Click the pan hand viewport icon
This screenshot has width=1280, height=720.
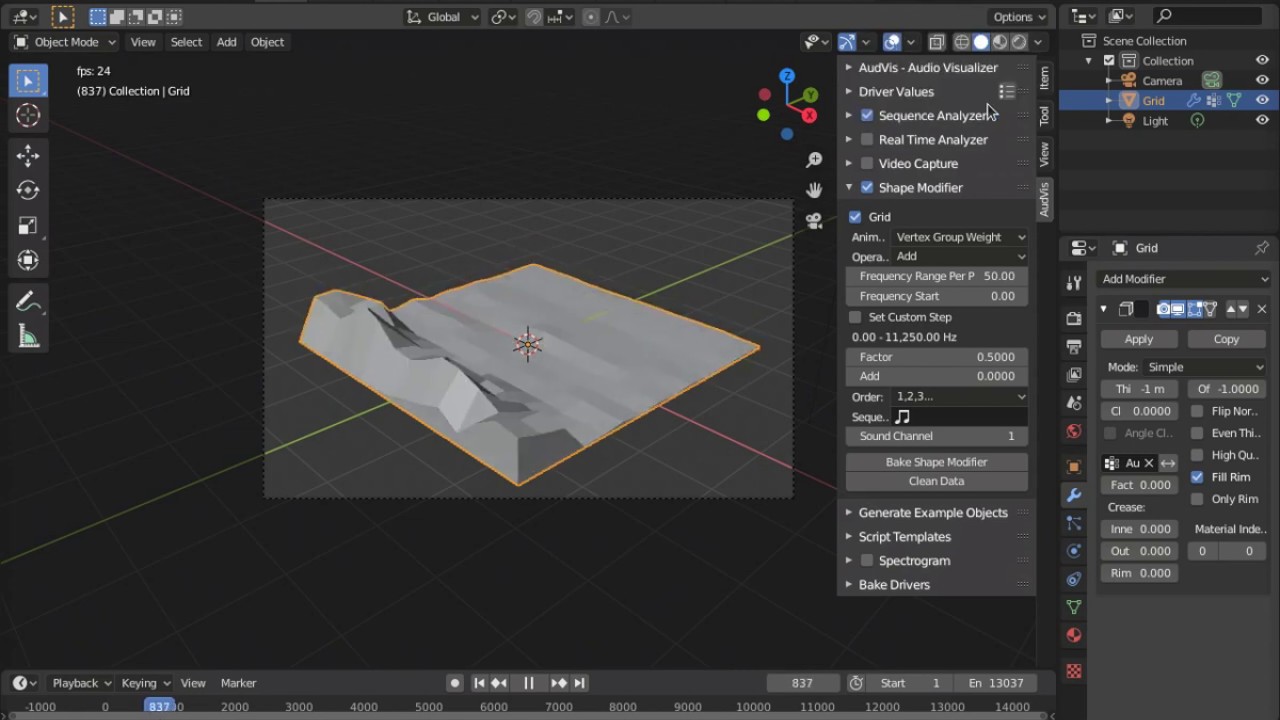tap(814, 190)
